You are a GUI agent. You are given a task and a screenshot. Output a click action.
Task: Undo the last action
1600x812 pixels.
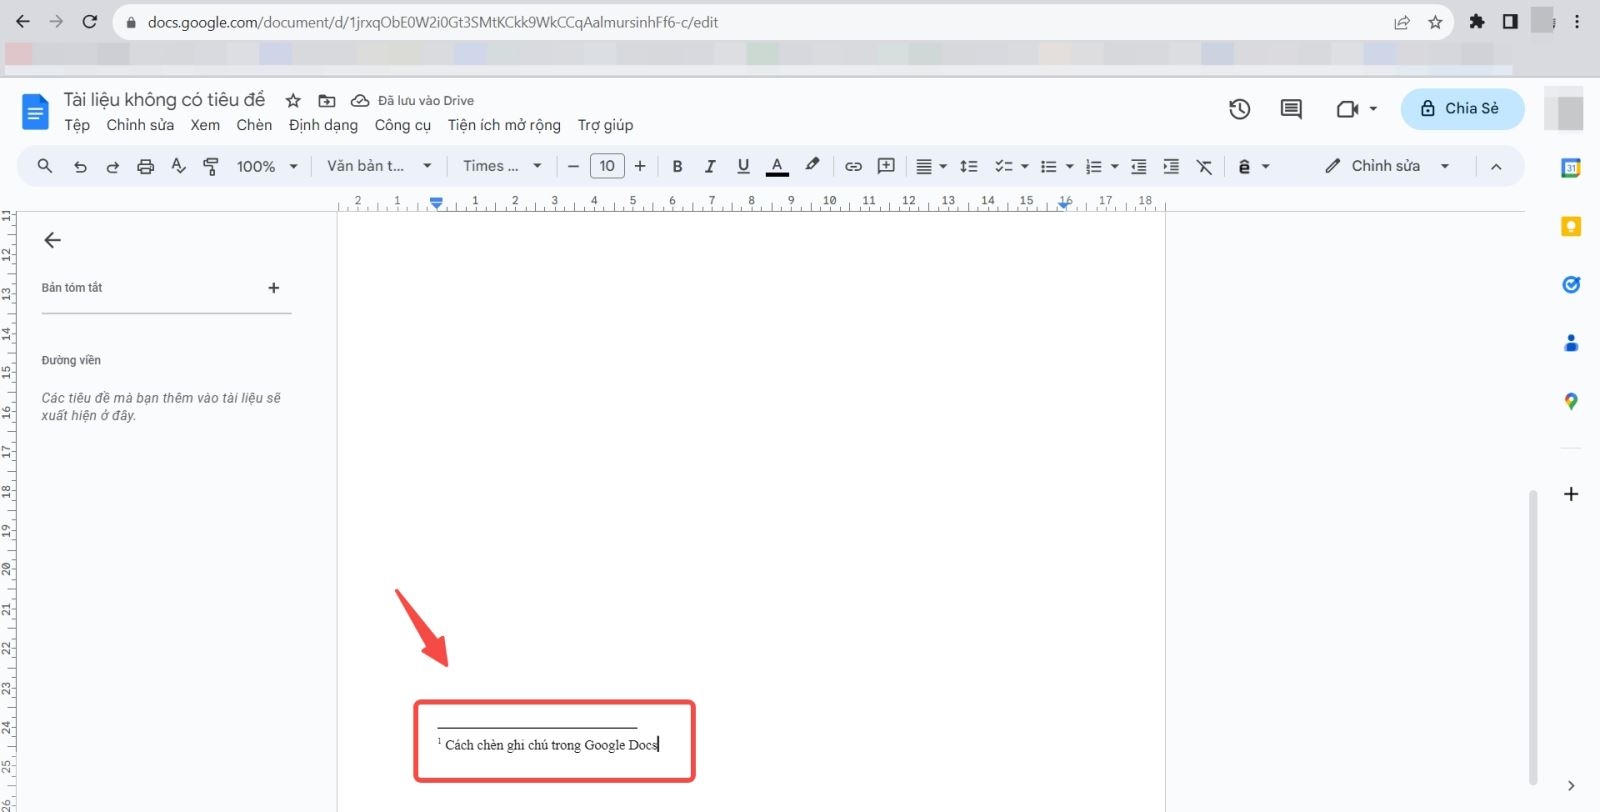click(80, 167)
